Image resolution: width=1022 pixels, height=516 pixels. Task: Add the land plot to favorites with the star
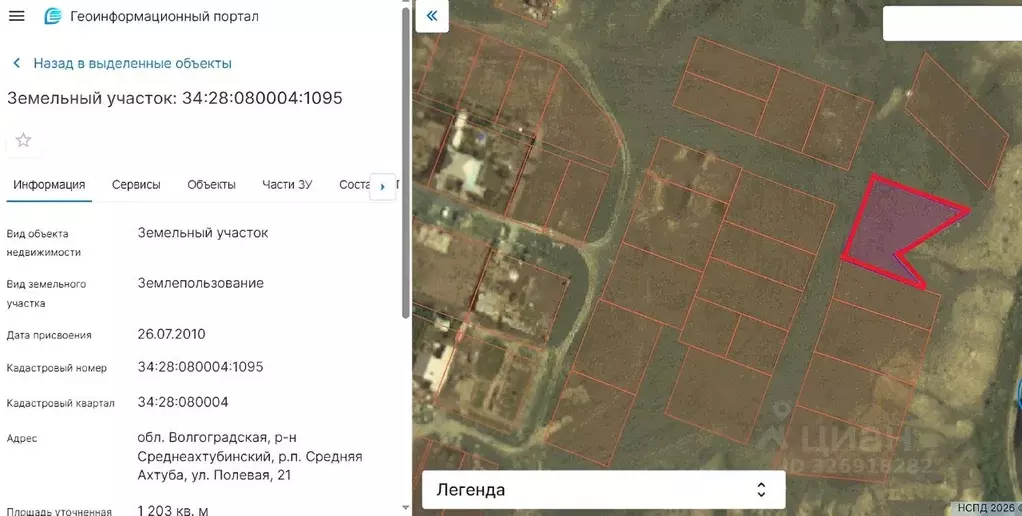point(23,140)
